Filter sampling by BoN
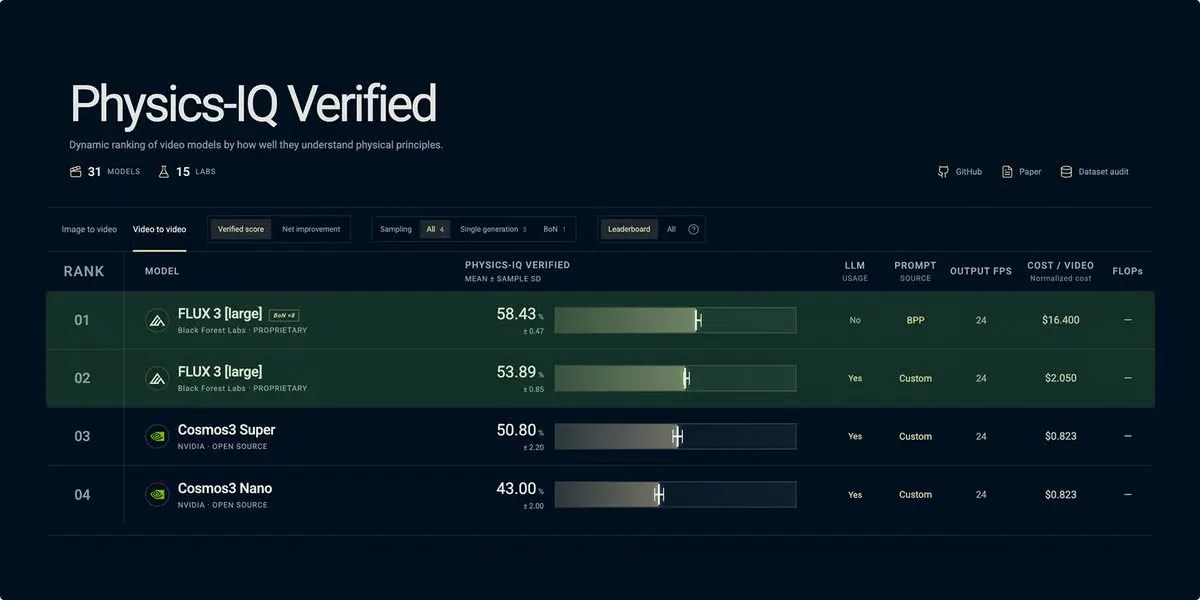The width and height of the screenshot is (1200, 600). point(554,229)
